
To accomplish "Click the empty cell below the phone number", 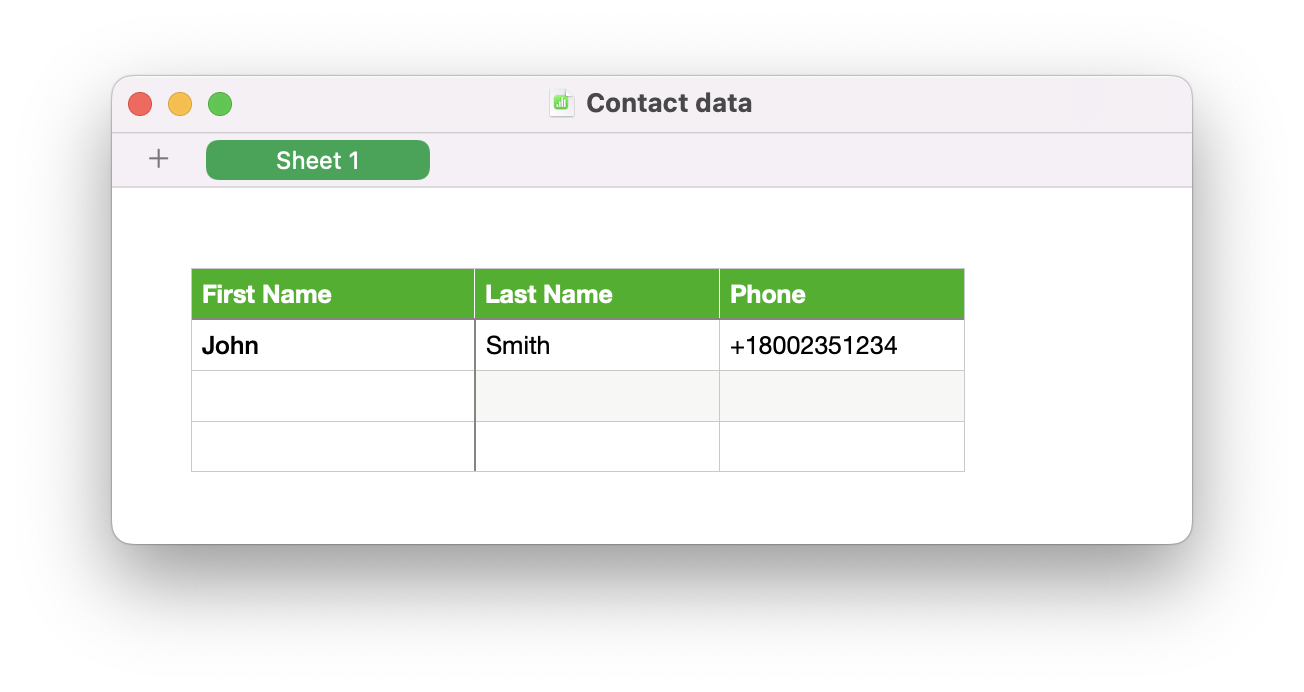I will 841,395.
